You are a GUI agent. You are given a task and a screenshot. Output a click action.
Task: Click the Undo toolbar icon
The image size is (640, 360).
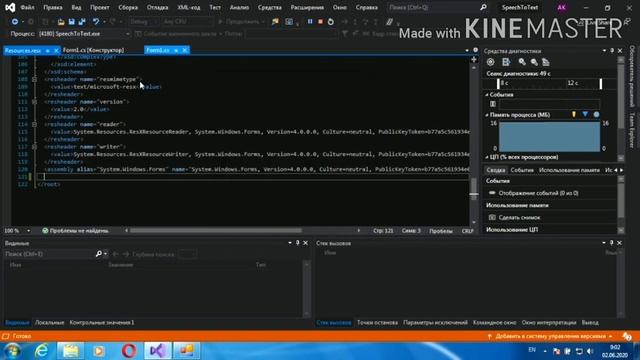tap(96, 22)
